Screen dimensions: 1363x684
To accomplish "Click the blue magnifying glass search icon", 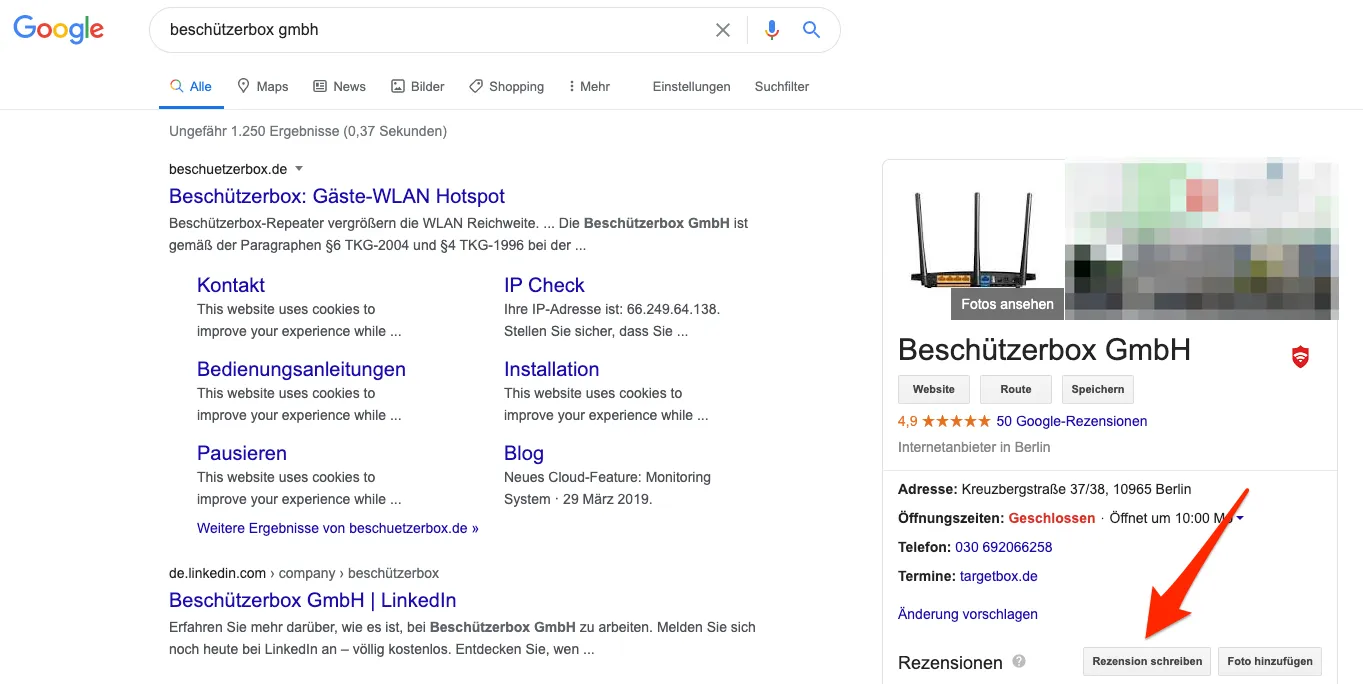I will 811,30.
